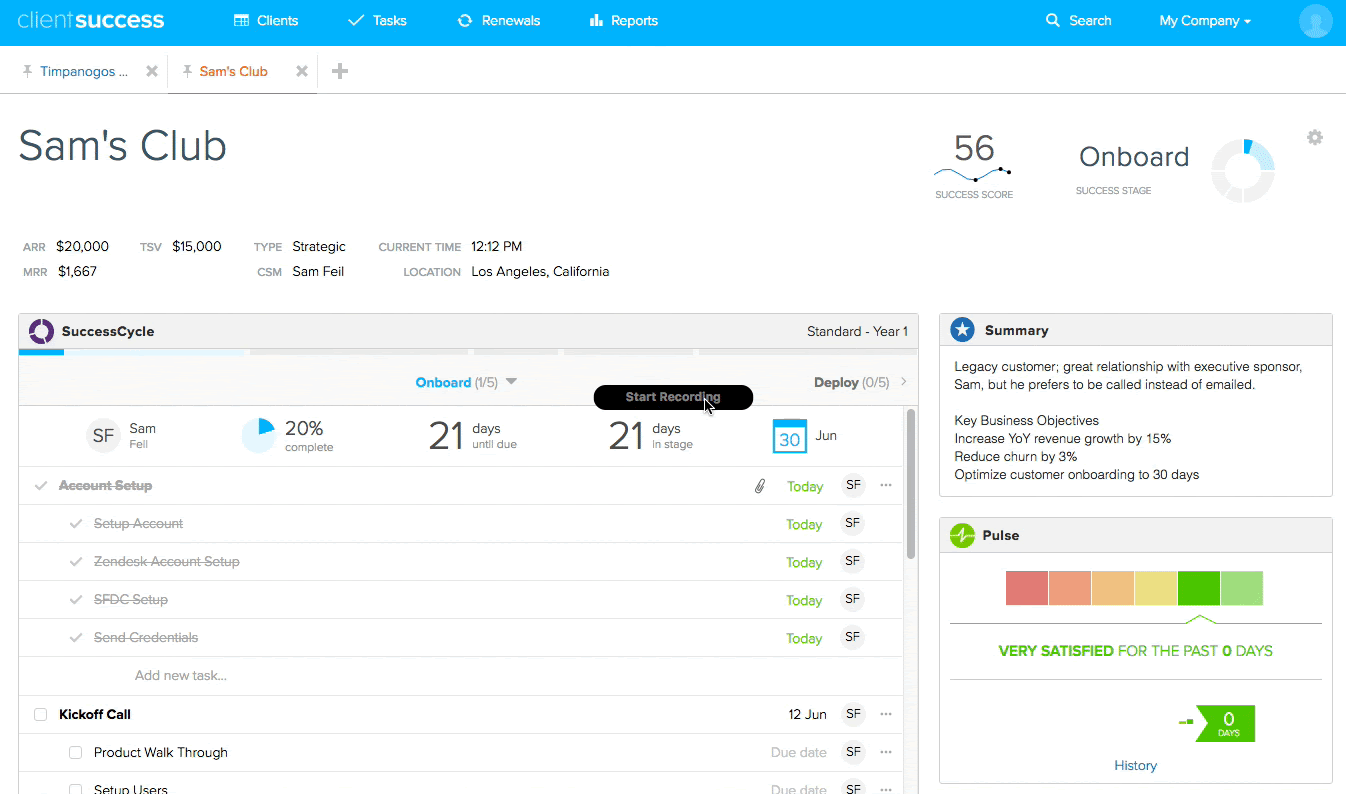Screen dimensions: 1346x794
Task: Open the Pulse History link
Action: pos(1135,765)
